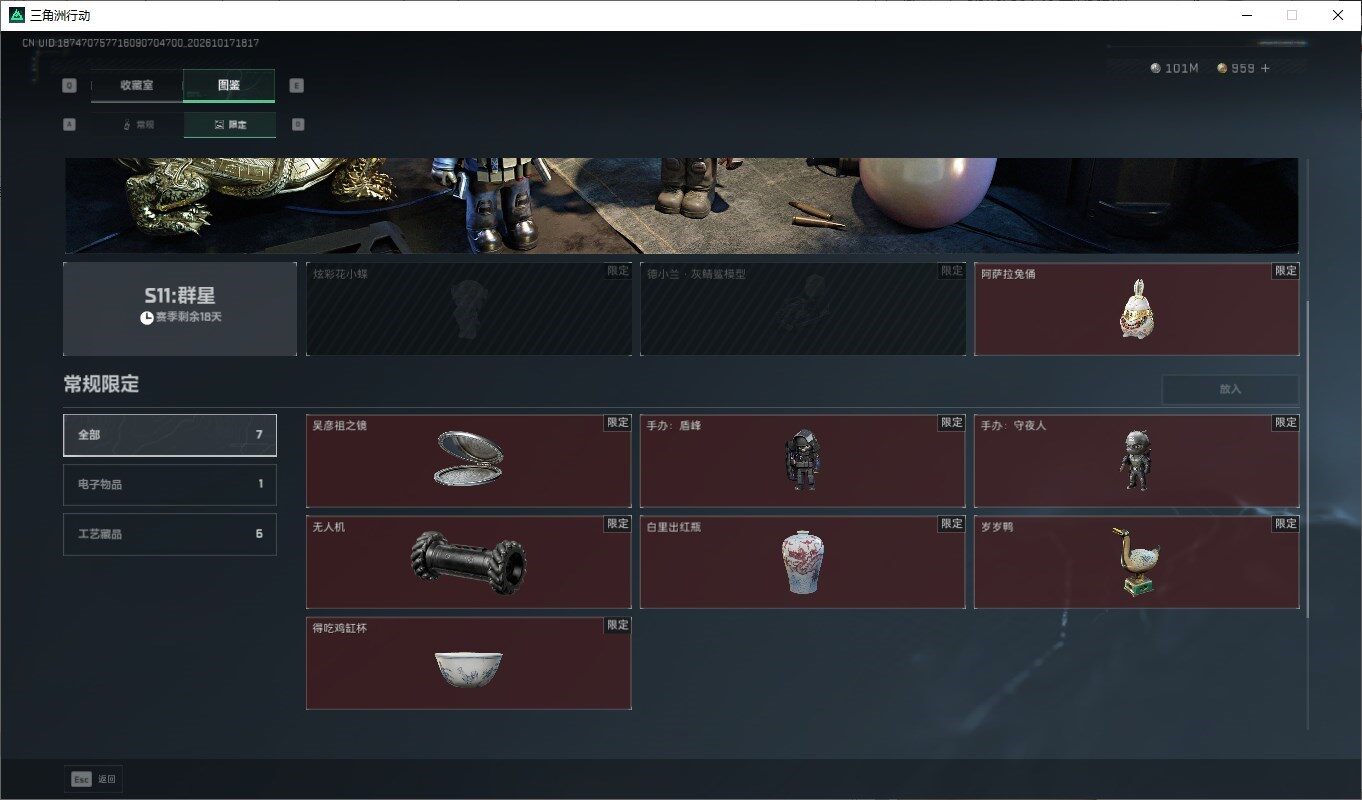Click the 限定 tag on the 阿萨拉兔俑 card
Viewport: 1362px width, 800px height.
click(1285, 271)
